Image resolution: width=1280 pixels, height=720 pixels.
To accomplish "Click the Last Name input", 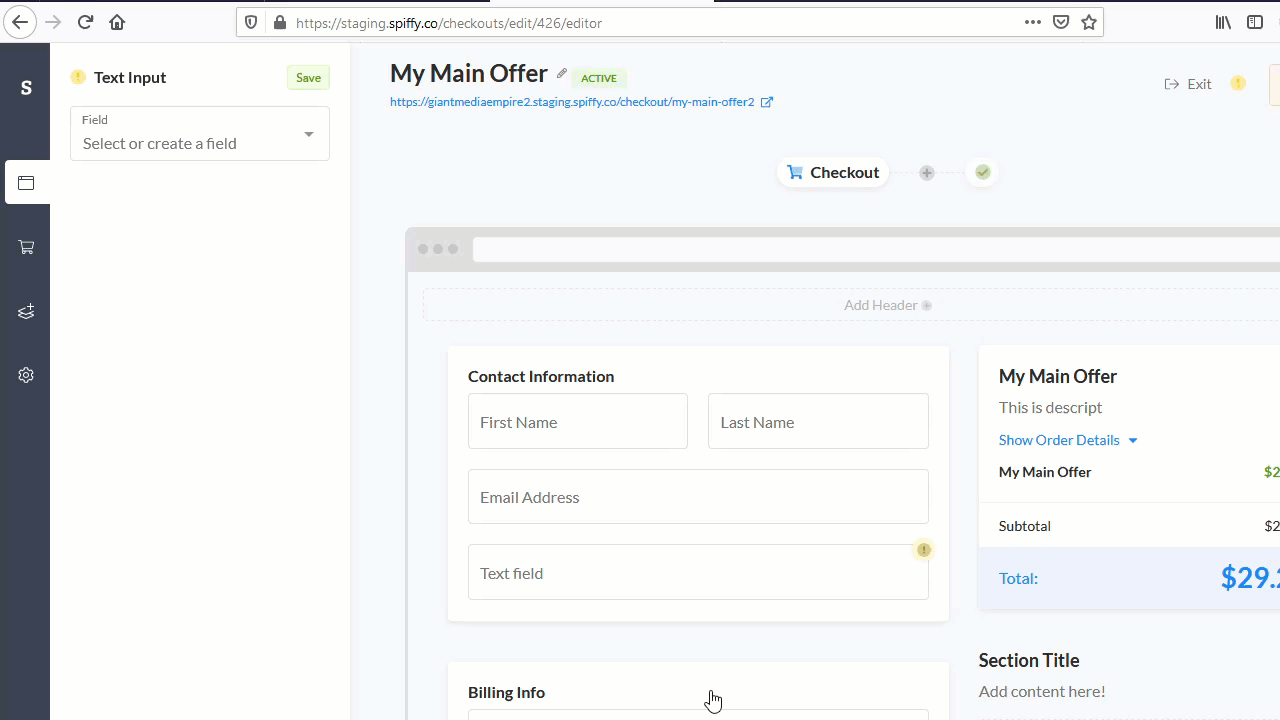I will click(x=818, y=421).
